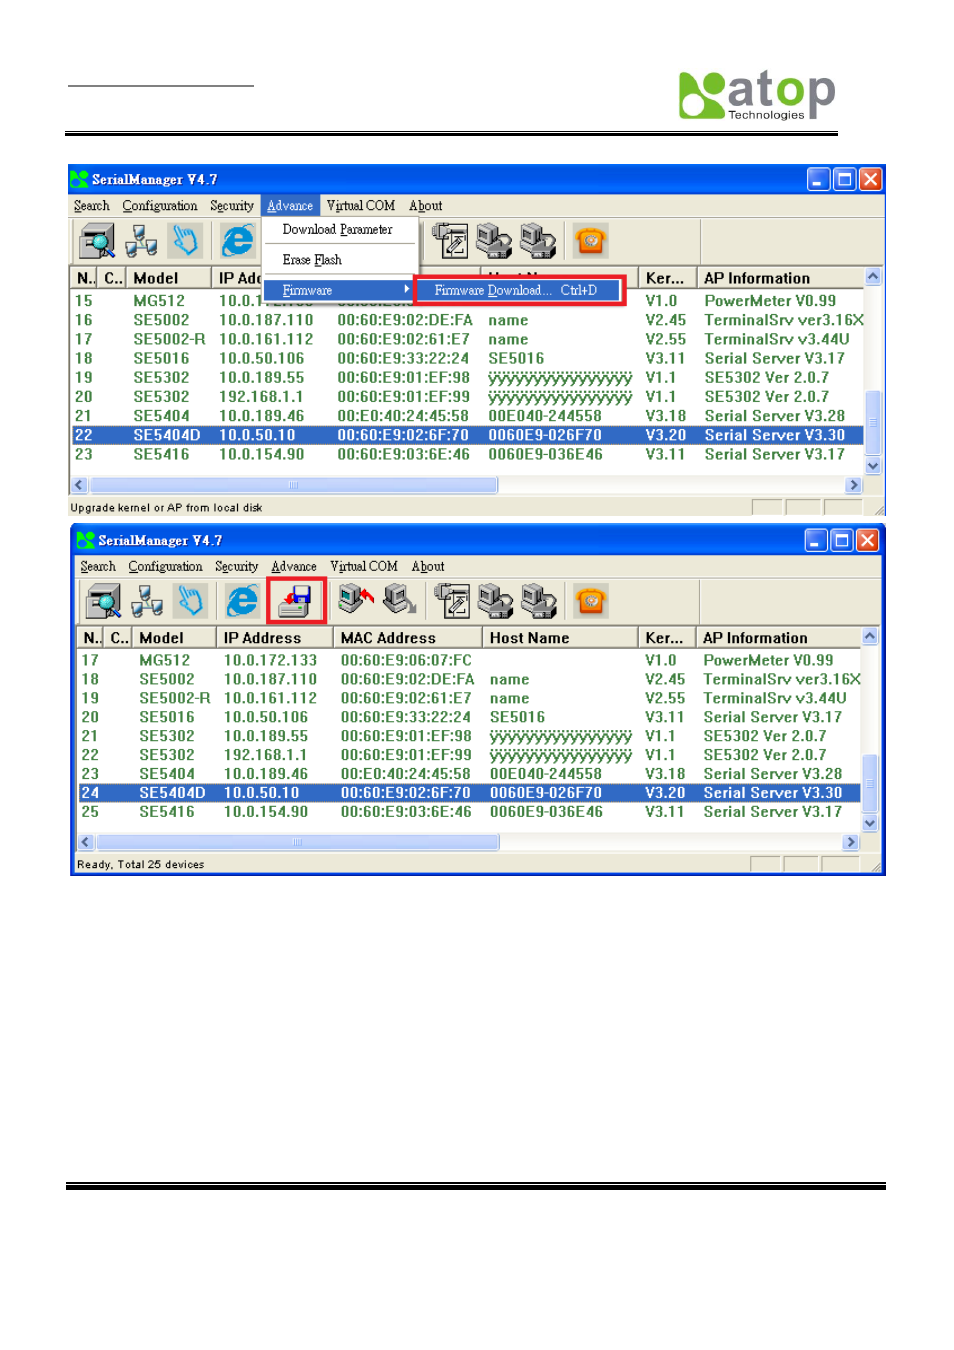The height and width of the screenshot is (1350, 954).
Task: Click the network-tree icon in upper window toolbar
Action: [141, 241]
